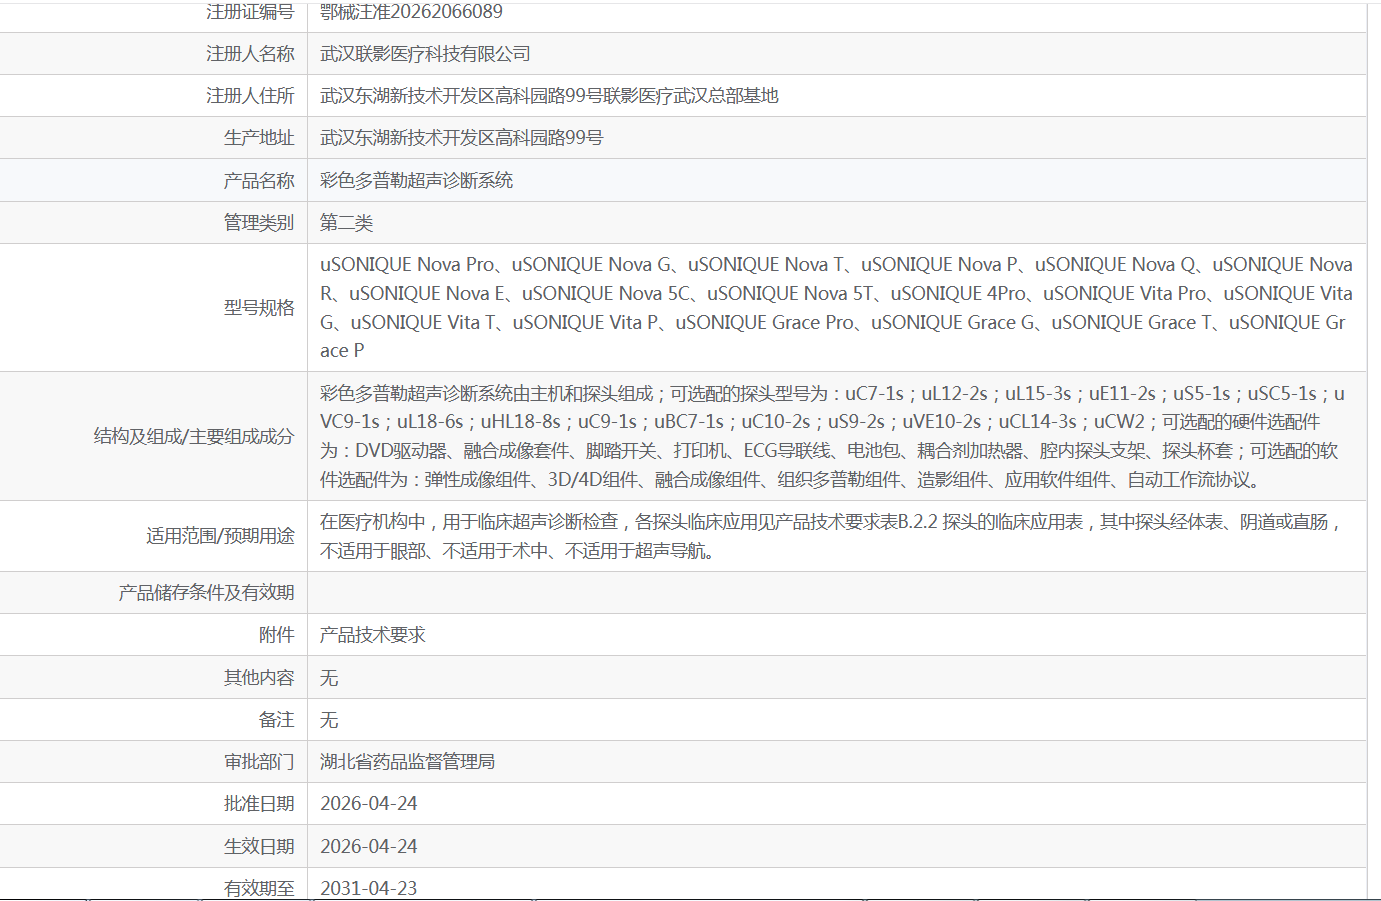This screenshot has height=901, width=1381.
Task: Click the "备注" row label
Action: pyautogui.click(x=276, y=720)
